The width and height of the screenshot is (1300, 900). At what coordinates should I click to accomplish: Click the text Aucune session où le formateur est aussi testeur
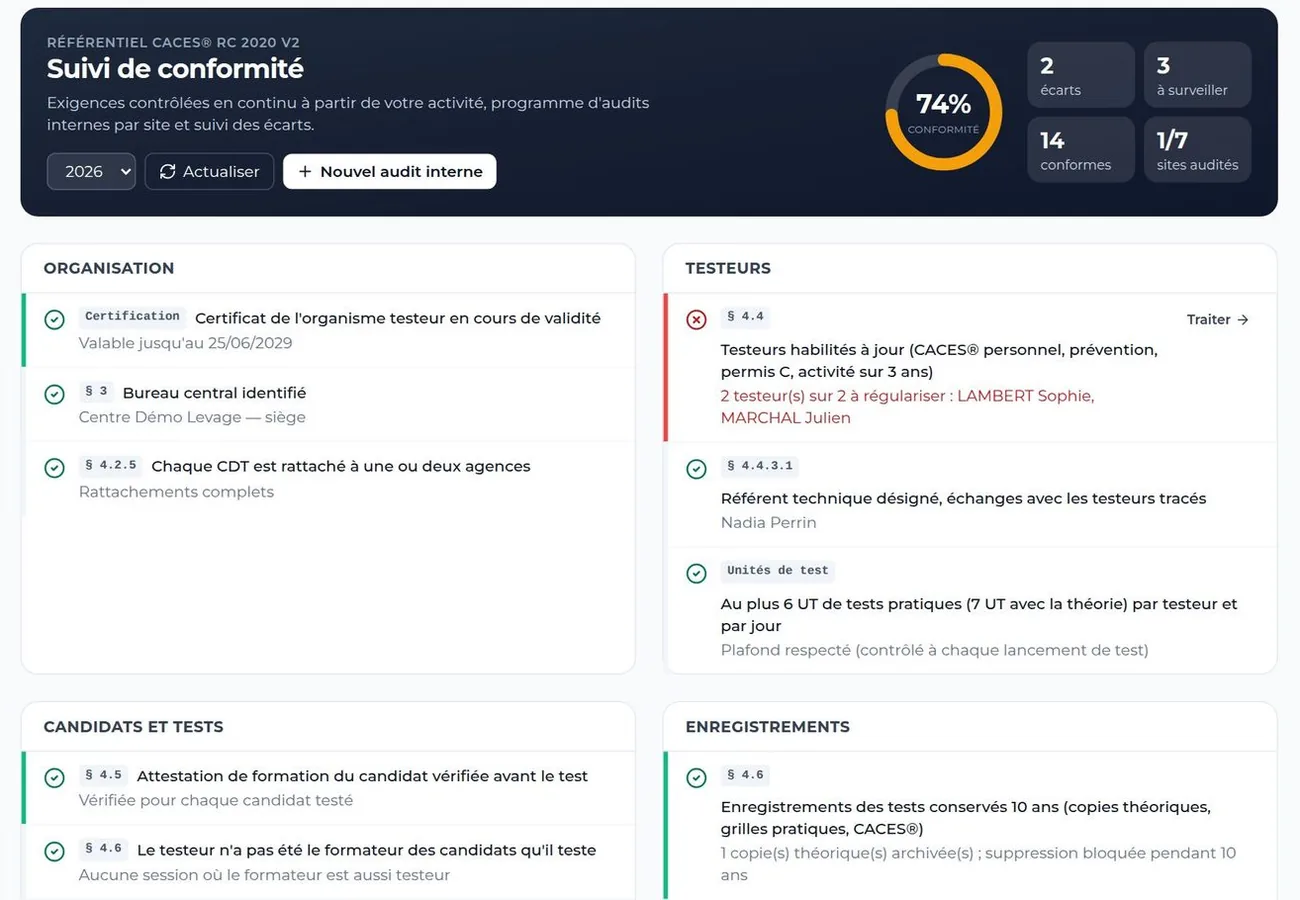(x=264, y=875)
